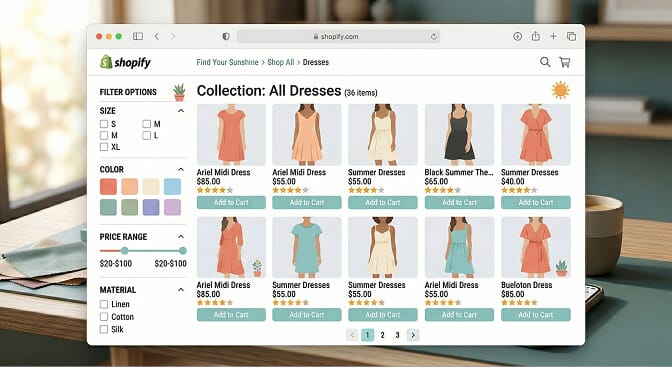This screenshot has height=367, width=672.
Task: Click the FILTER OPTIONS heading
Action: click(x=128, y=92)
